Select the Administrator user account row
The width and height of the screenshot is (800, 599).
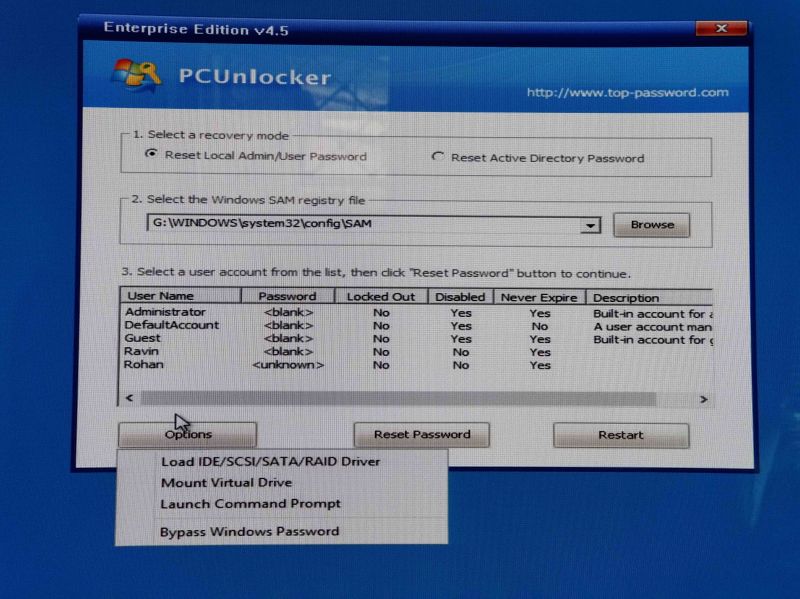tap(416, 312)
